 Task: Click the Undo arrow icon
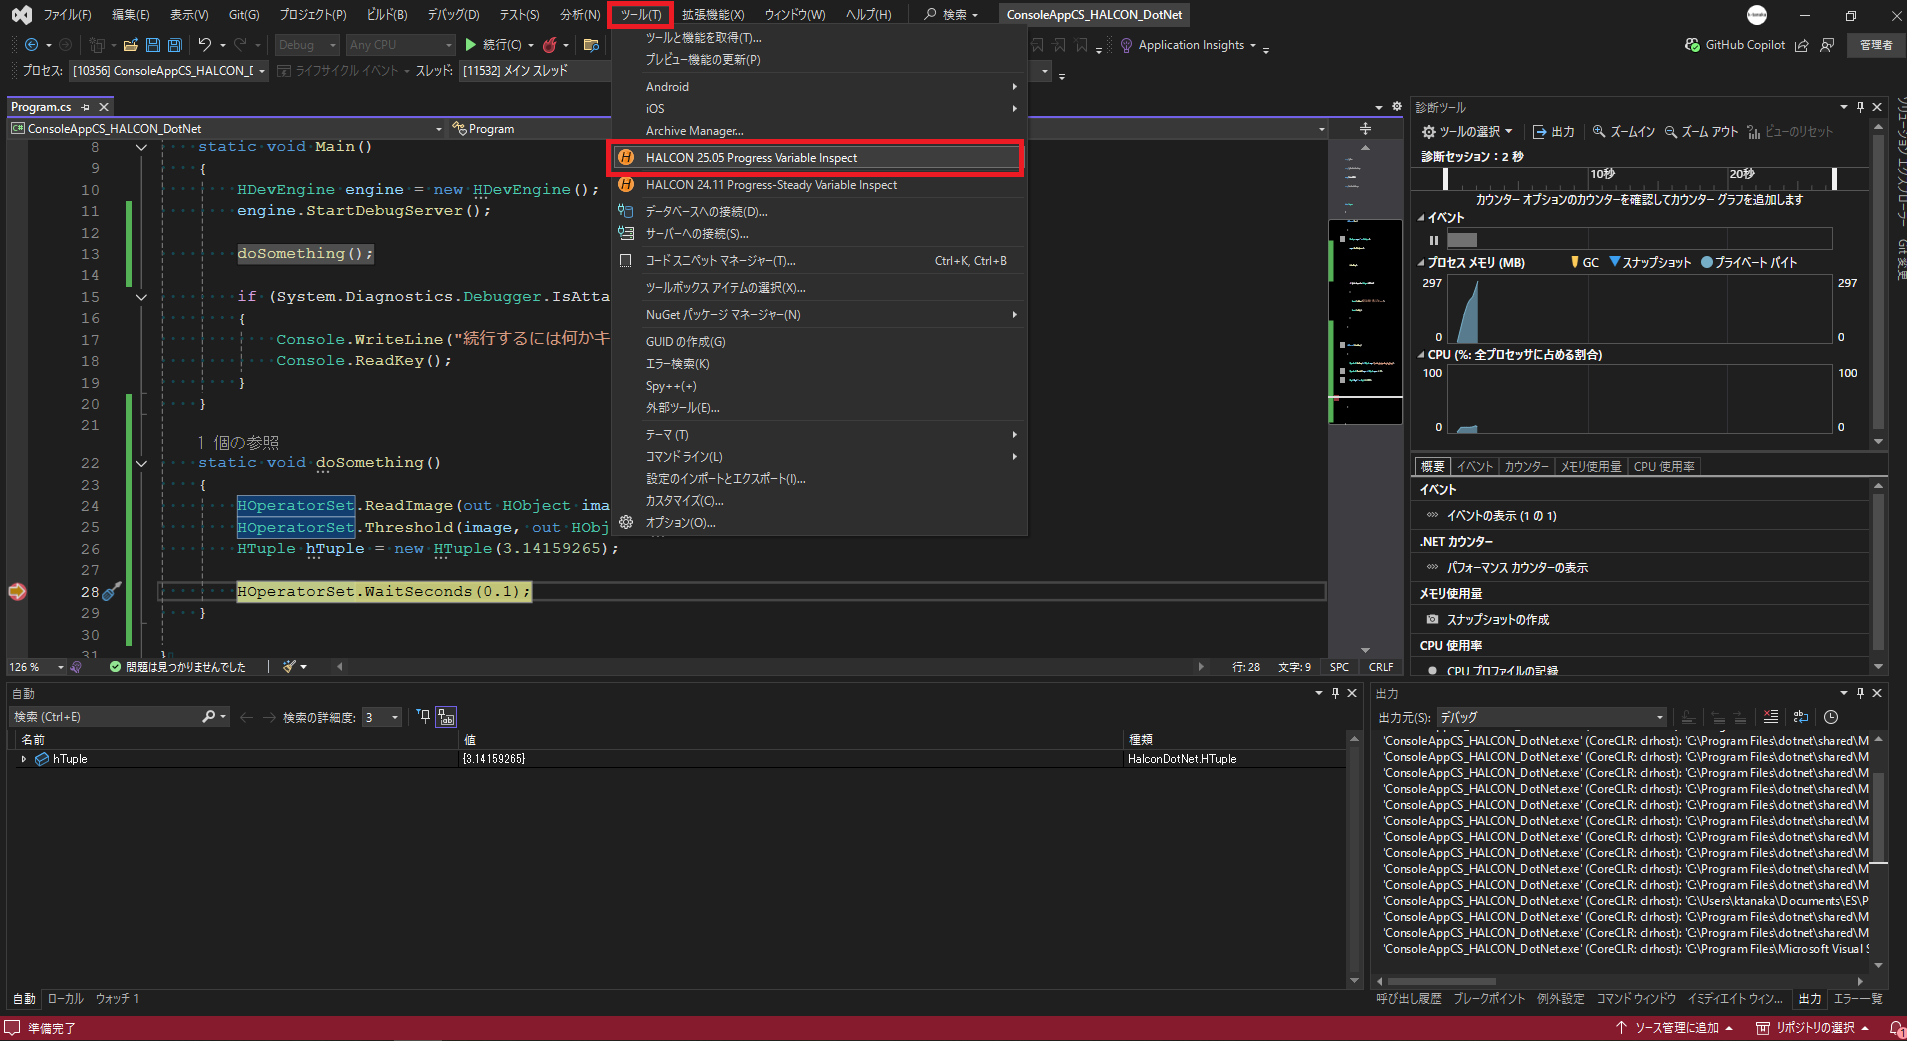coord(205,45)
